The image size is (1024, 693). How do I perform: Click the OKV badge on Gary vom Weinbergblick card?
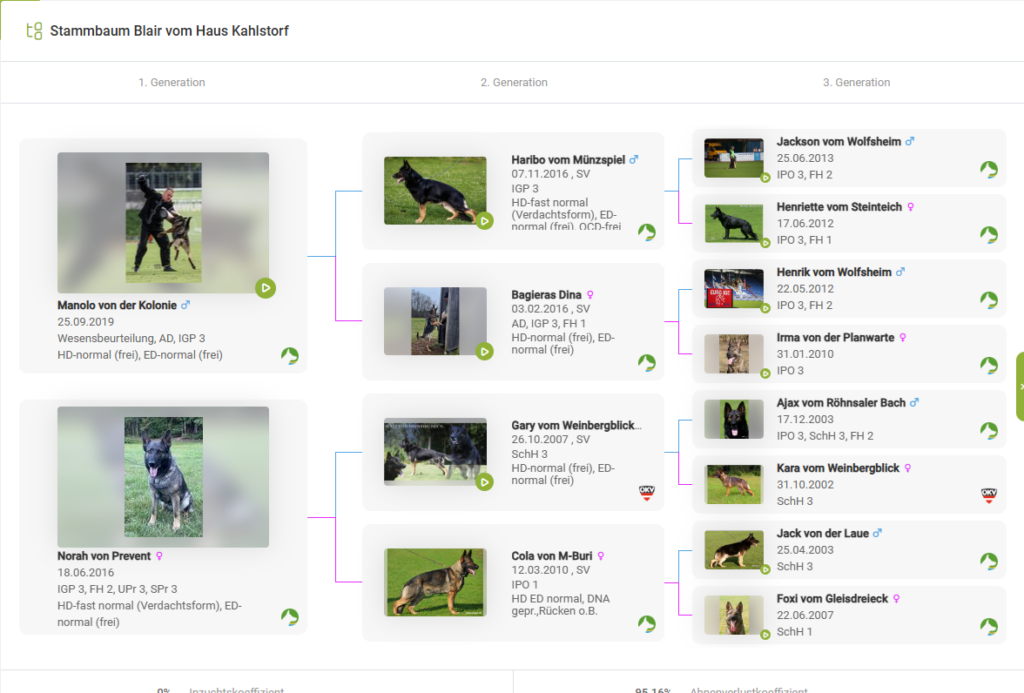[647, 493]
